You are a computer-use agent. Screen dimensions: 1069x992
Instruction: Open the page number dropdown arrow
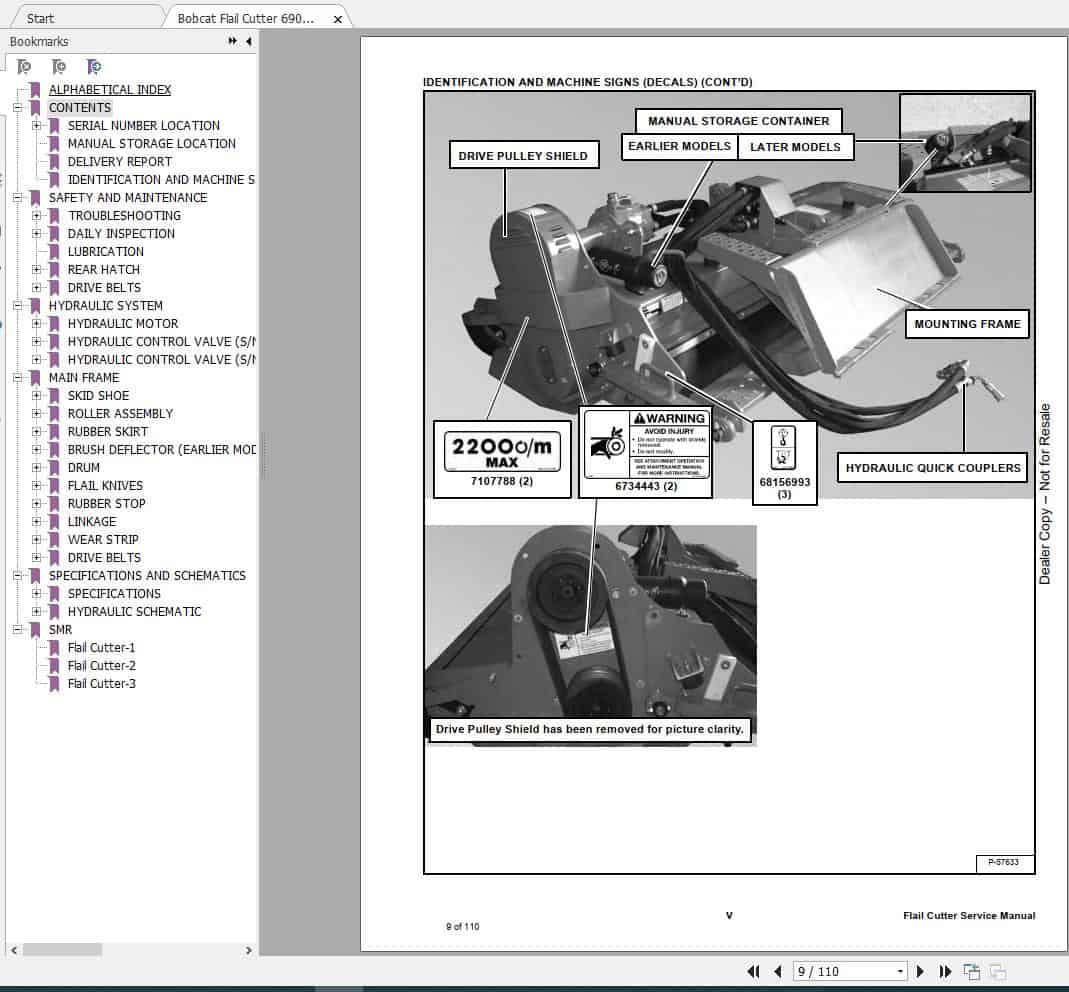(x=899, y=971)
